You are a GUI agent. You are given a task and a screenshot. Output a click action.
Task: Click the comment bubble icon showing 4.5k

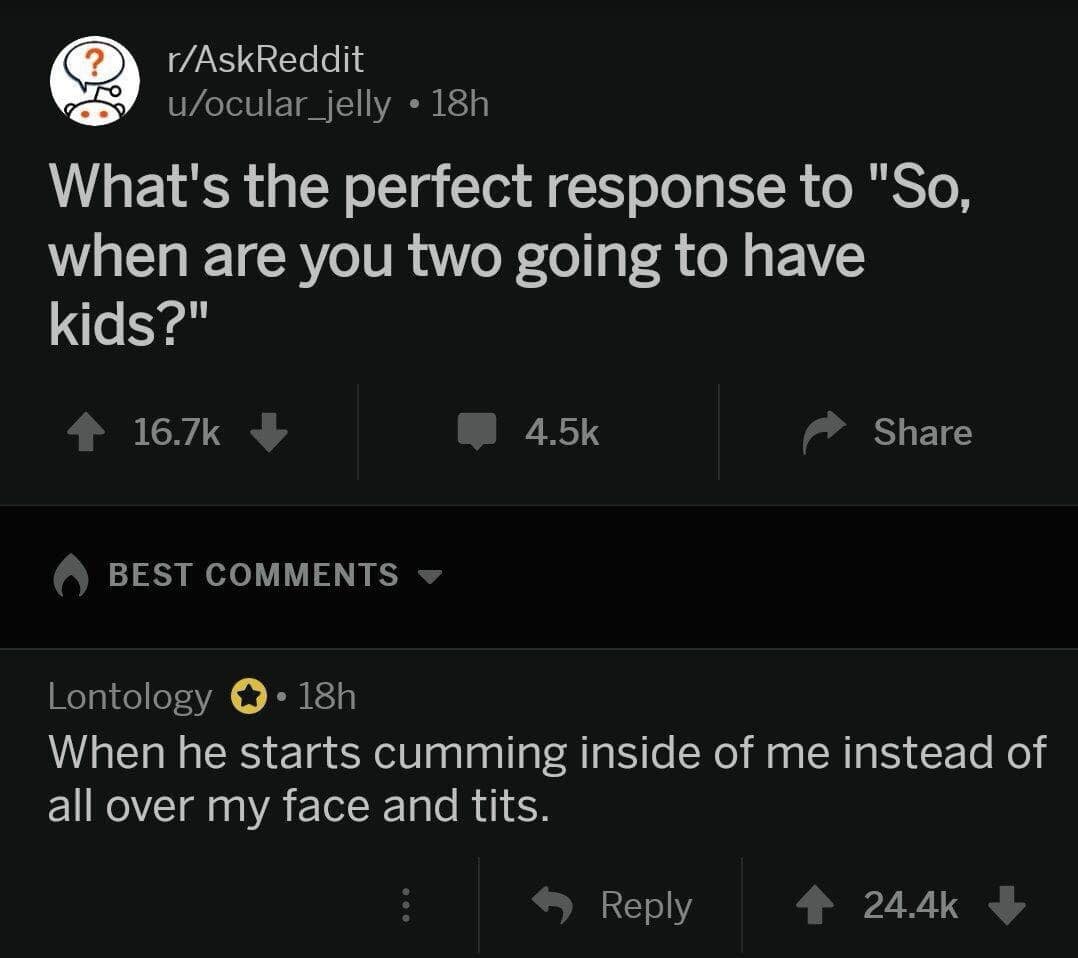(x=481, y=432)
